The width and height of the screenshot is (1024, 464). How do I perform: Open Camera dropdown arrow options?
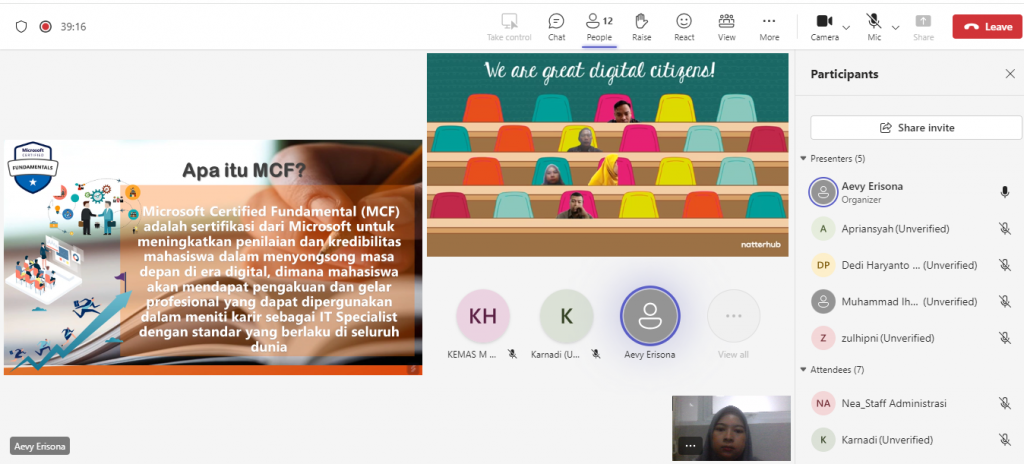[846, 27]
